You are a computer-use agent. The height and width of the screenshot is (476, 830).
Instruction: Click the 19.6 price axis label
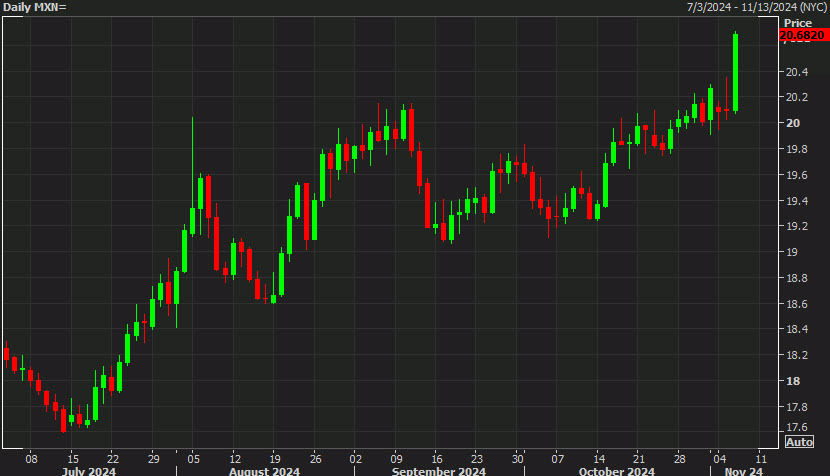(796, 175)
